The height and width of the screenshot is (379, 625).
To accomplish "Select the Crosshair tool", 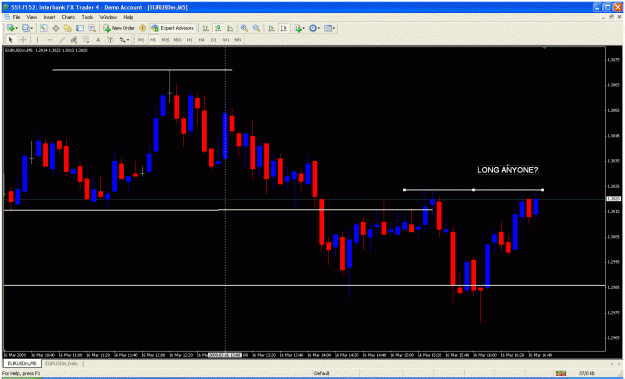I will [x=23, y=40].
